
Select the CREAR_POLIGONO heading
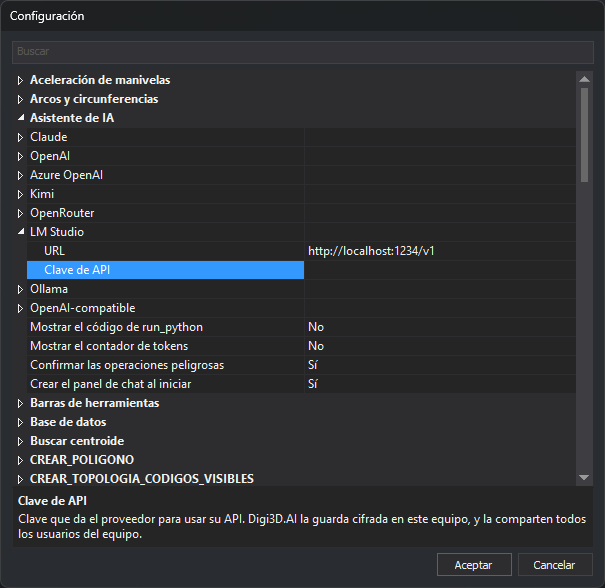[x=82, y=460]
